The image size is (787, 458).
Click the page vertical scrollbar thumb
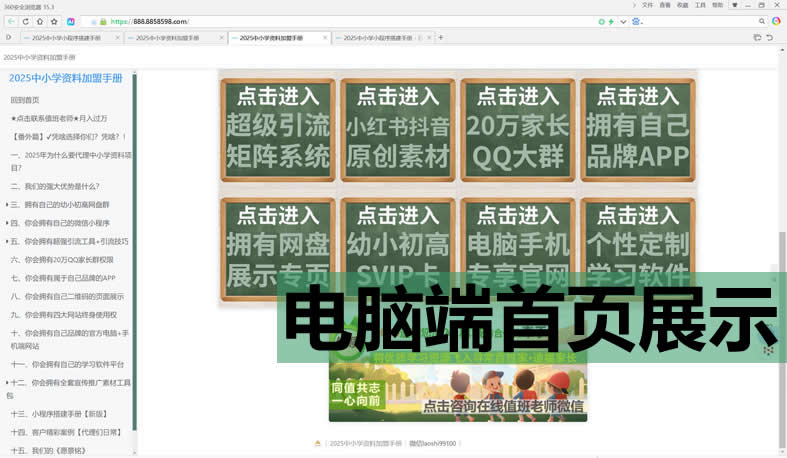[782, 339]
